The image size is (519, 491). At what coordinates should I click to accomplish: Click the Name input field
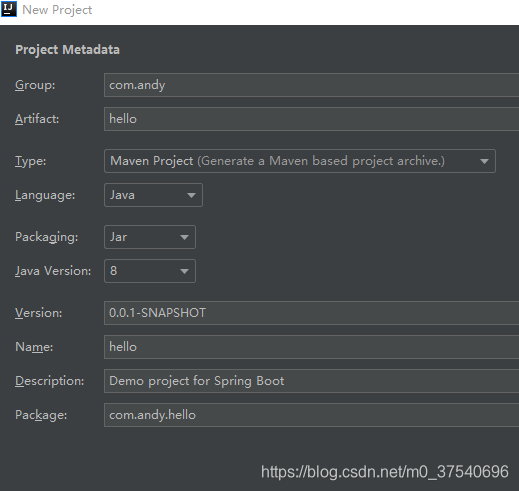pyautogui.click(x=311, y=347)
